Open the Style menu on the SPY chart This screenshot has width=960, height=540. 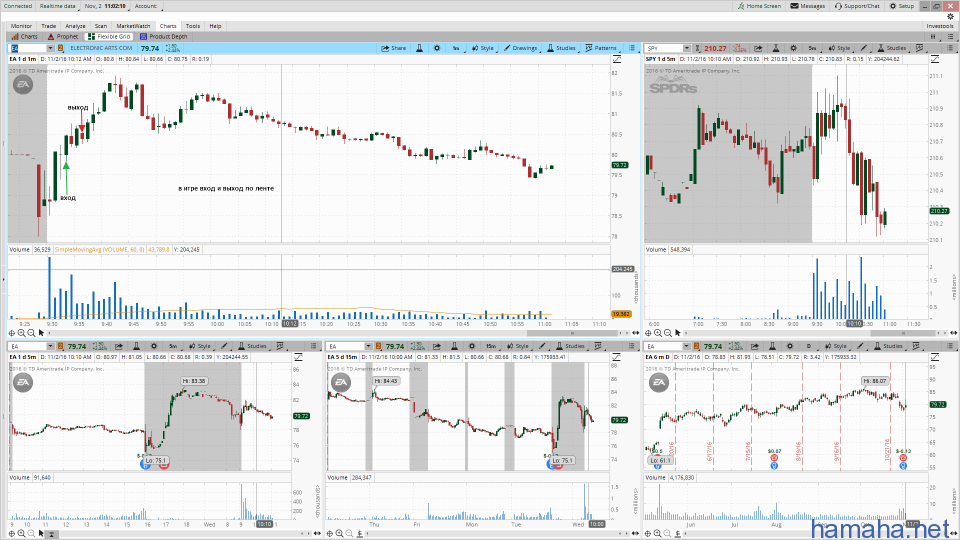[x=839, y=48]
